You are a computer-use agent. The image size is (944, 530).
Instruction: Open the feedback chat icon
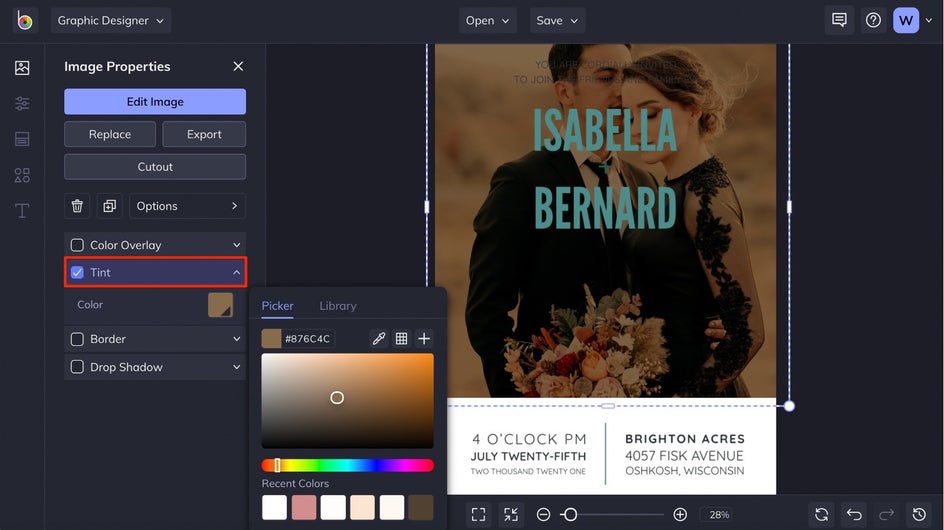pos(839,20)
